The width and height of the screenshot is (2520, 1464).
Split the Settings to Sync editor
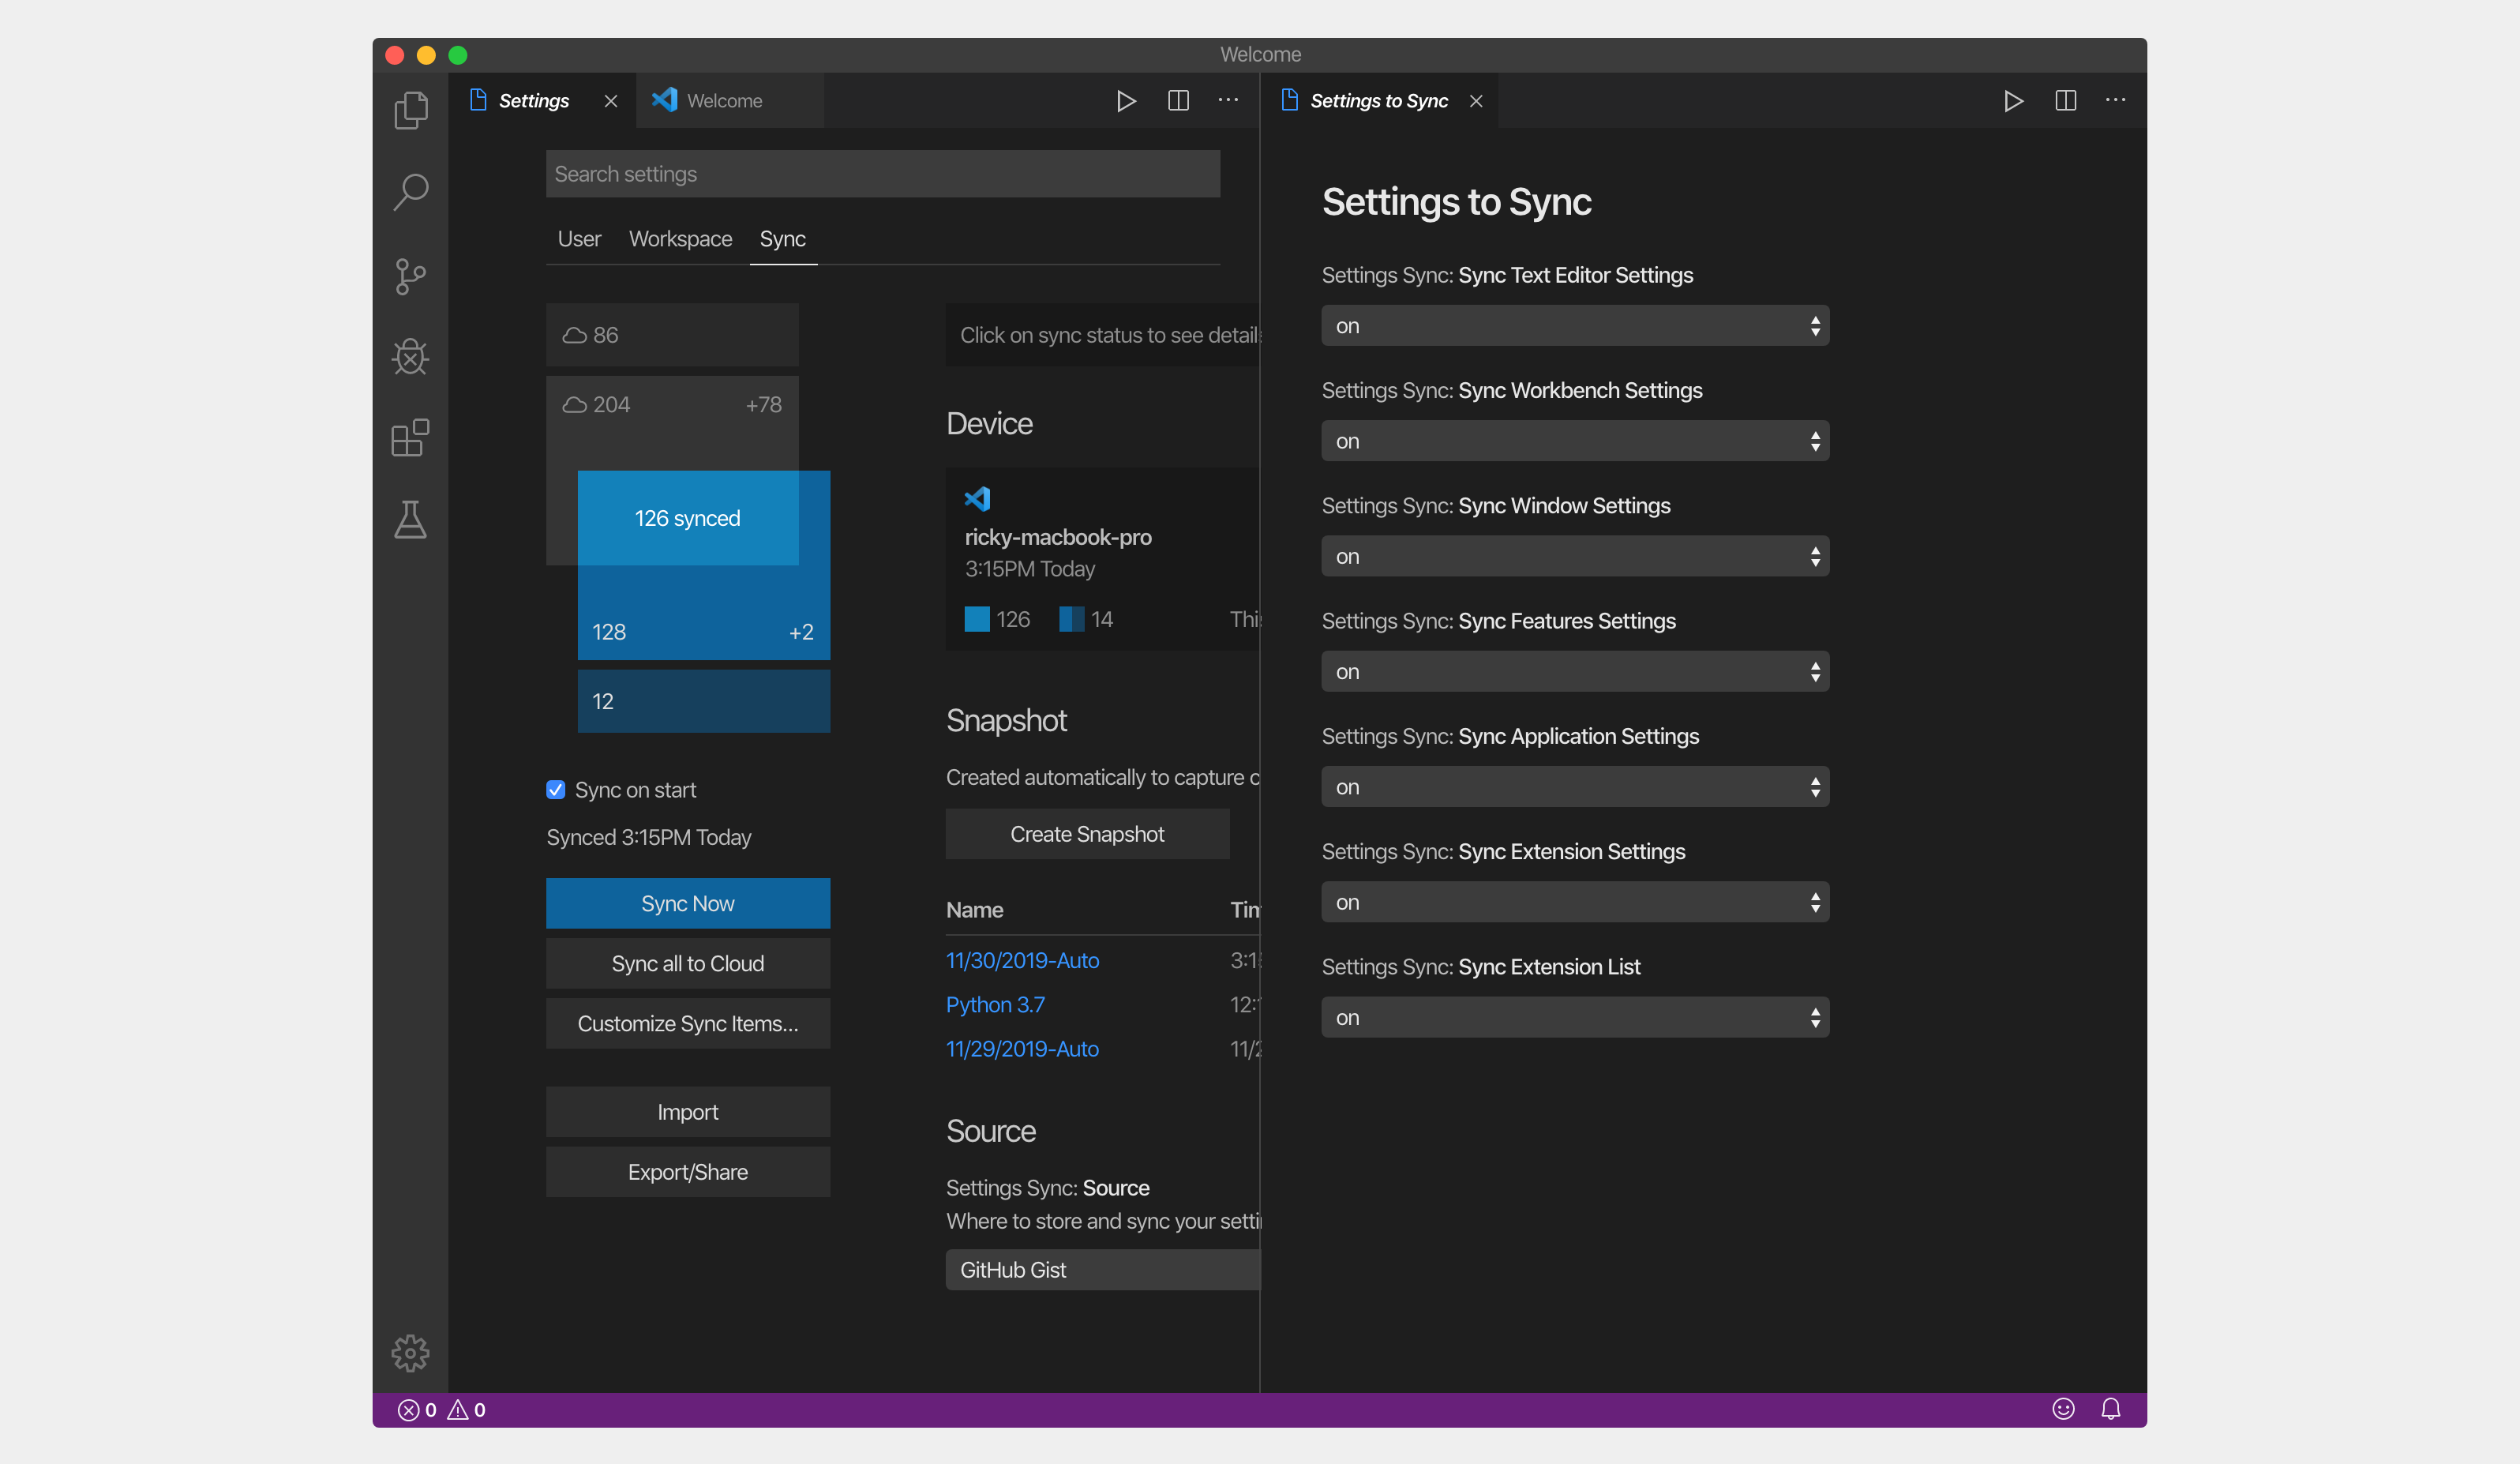[2065, 101]
